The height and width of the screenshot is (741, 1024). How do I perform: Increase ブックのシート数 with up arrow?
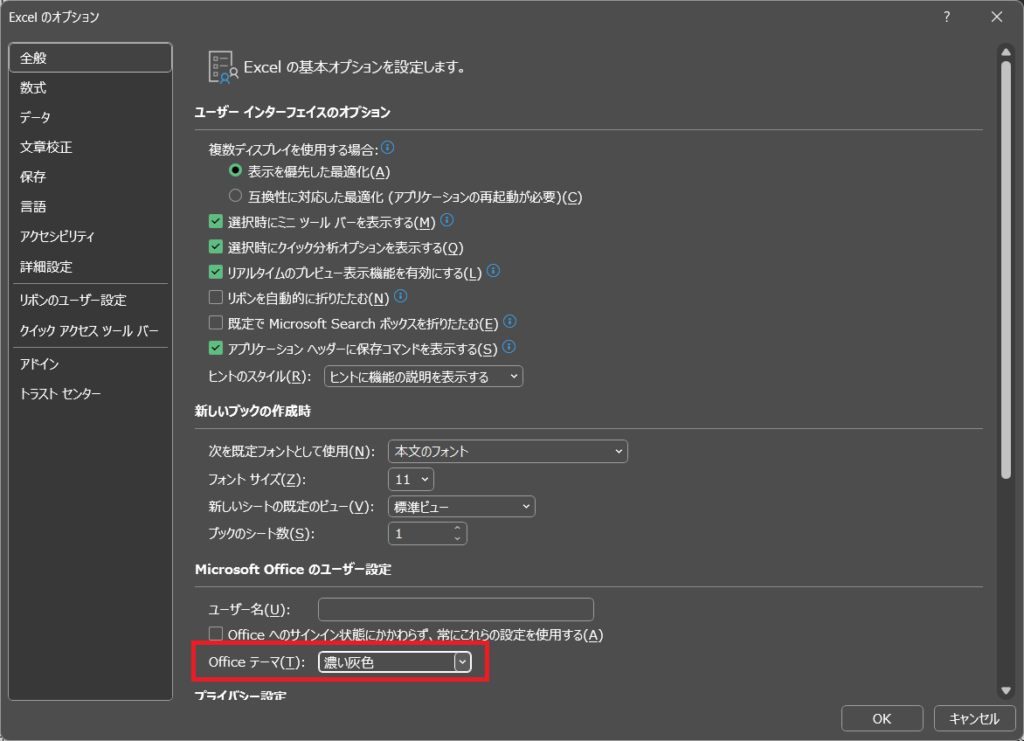click(458, 528)
